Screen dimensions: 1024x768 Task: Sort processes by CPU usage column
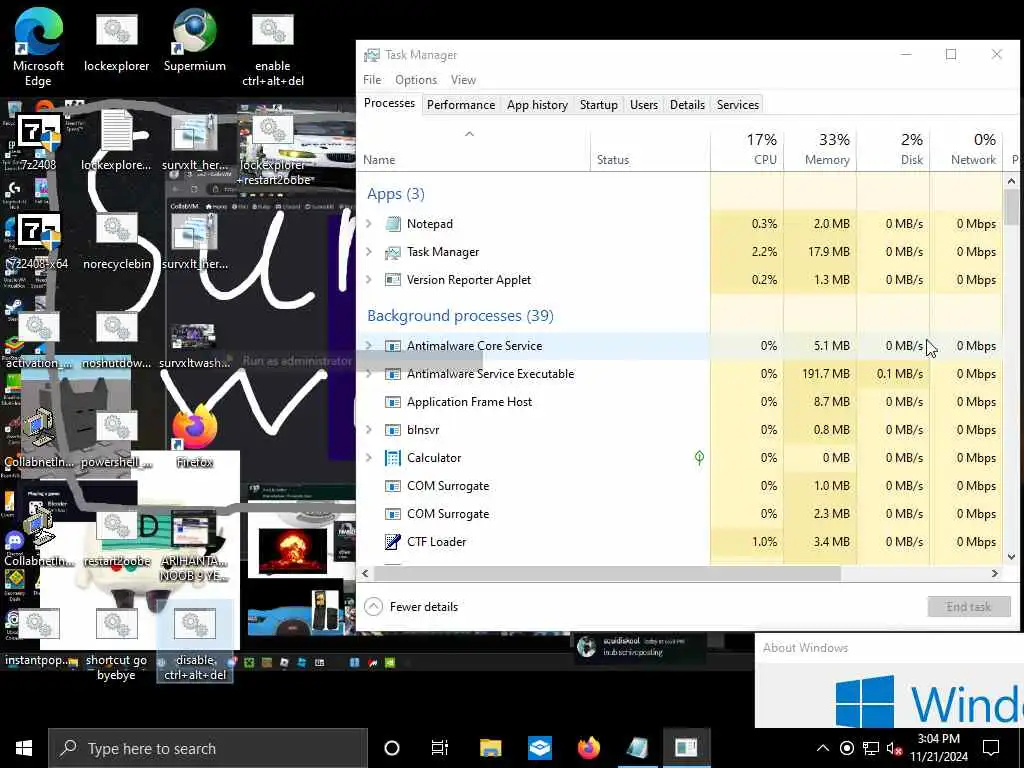pos(747,150)
